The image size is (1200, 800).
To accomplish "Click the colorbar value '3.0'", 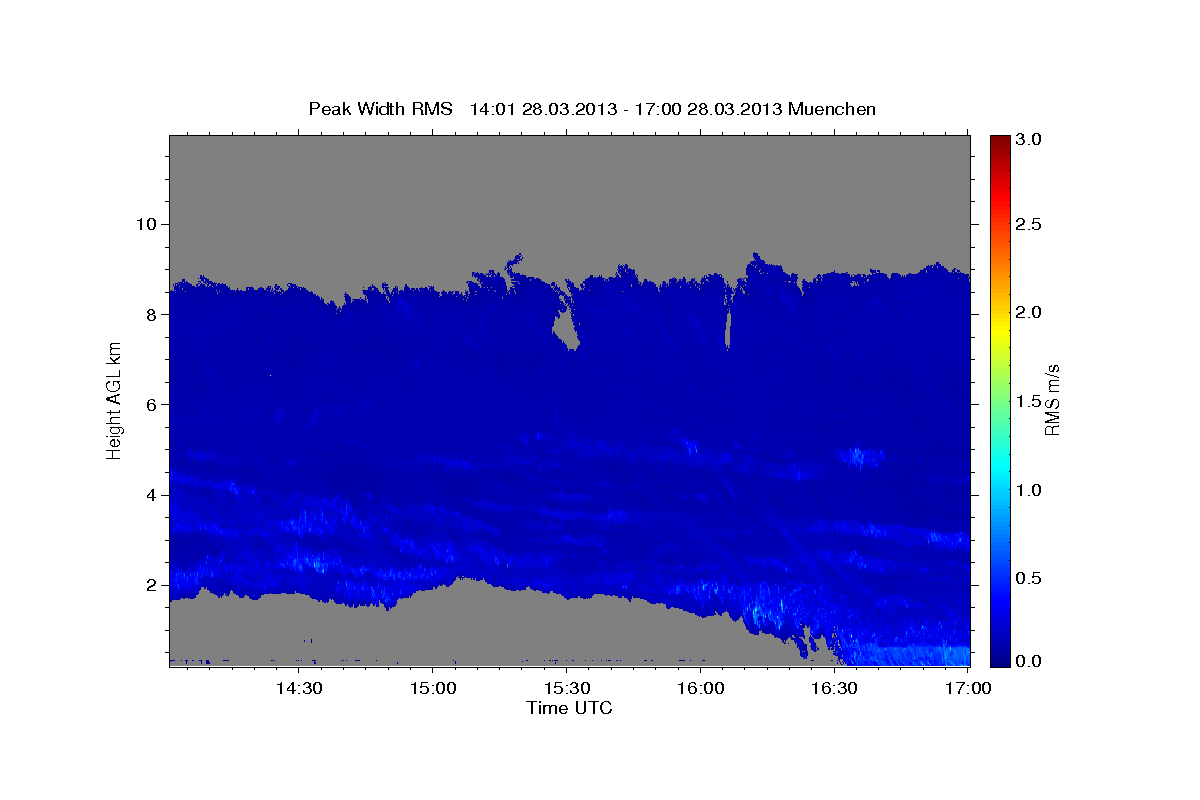I will pos(1027,139).
